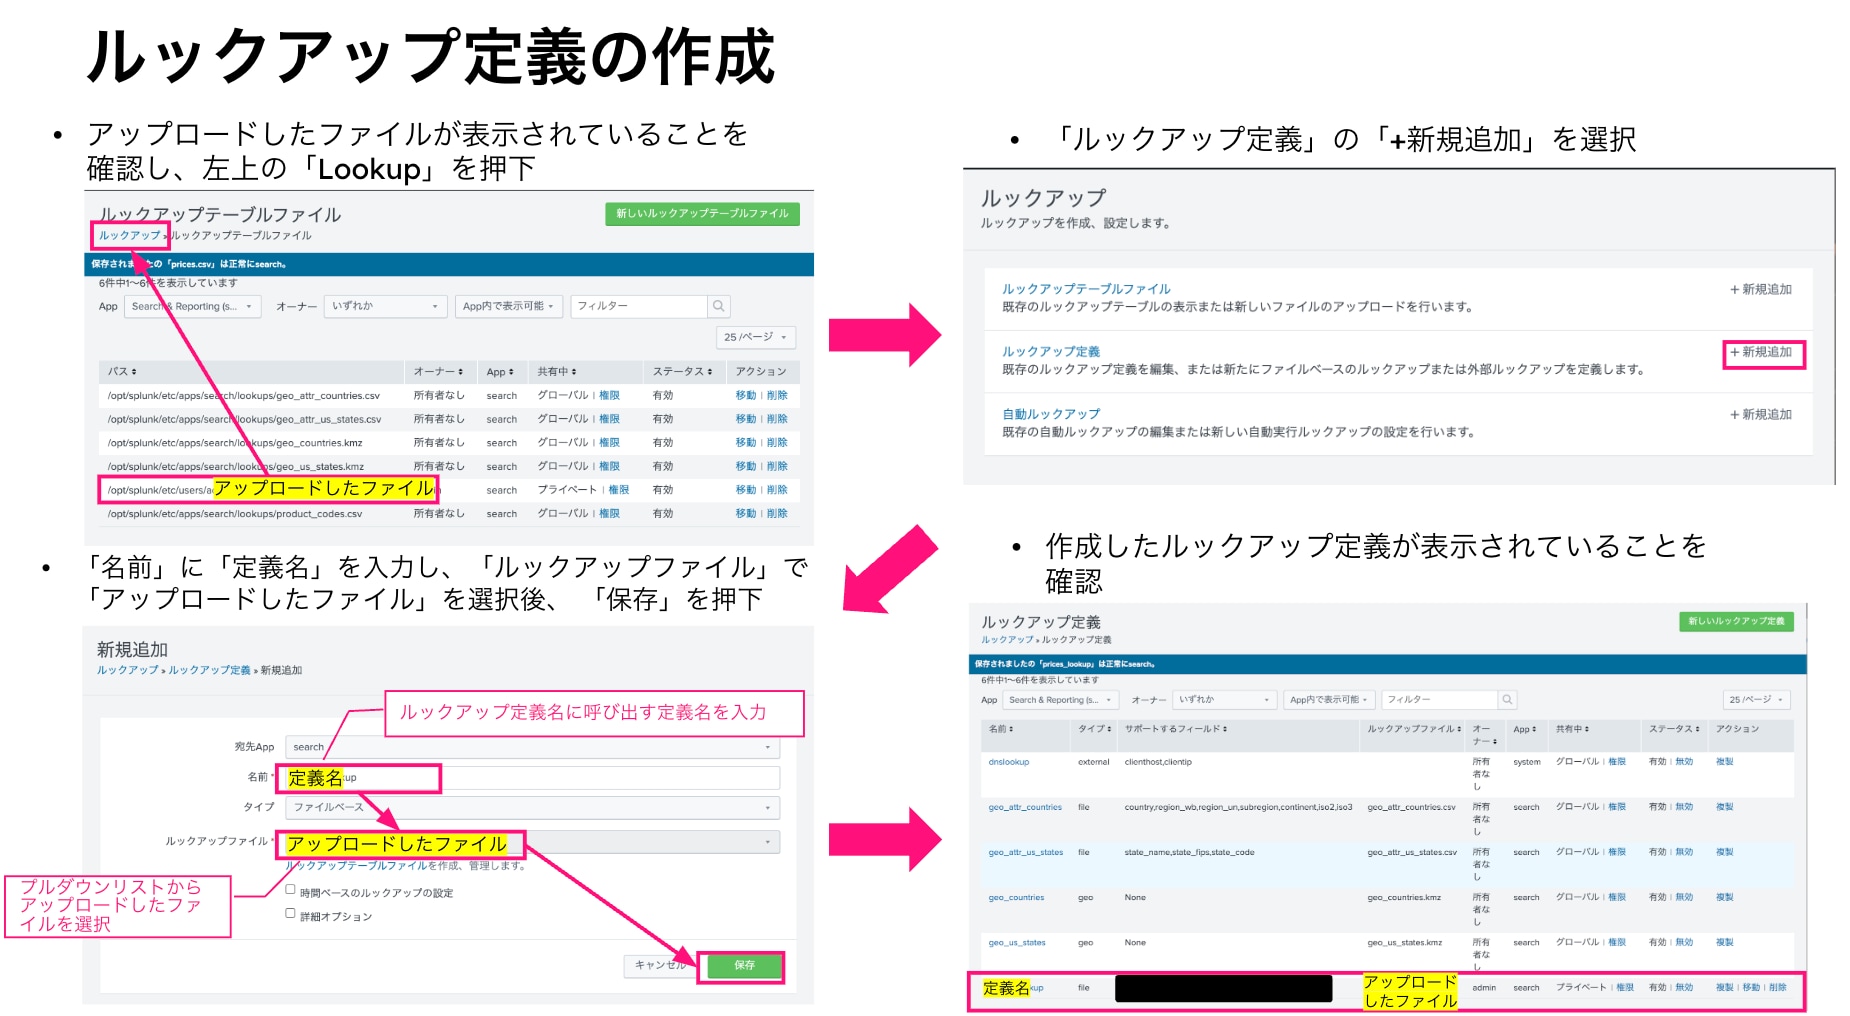Sort lookup definitions by 名前 column
The width and height of the screenshot is (1850, 1016).
1001,729
